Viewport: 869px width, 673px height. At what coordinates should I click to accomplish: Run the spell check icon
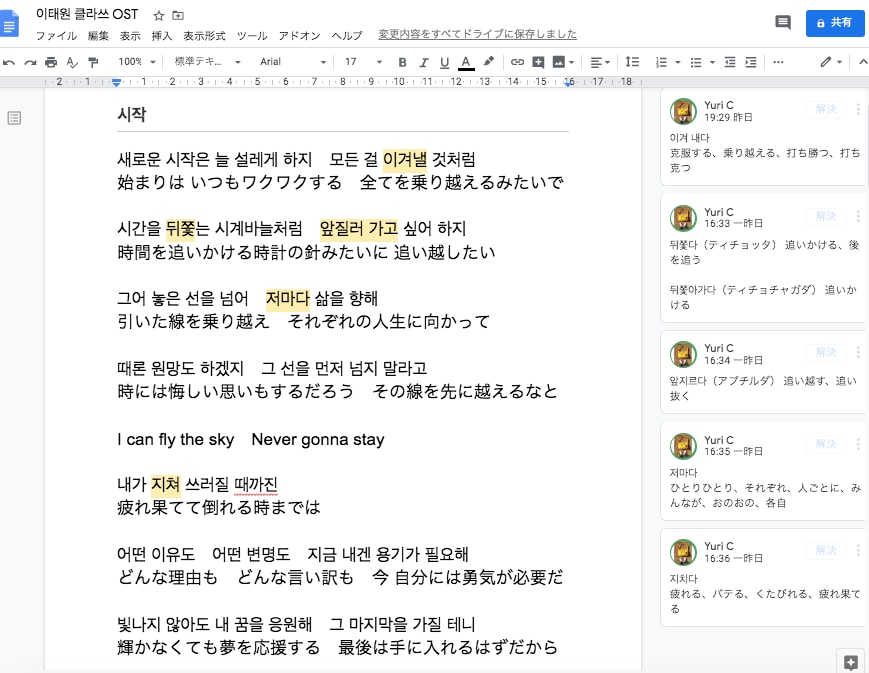(72, 62)
